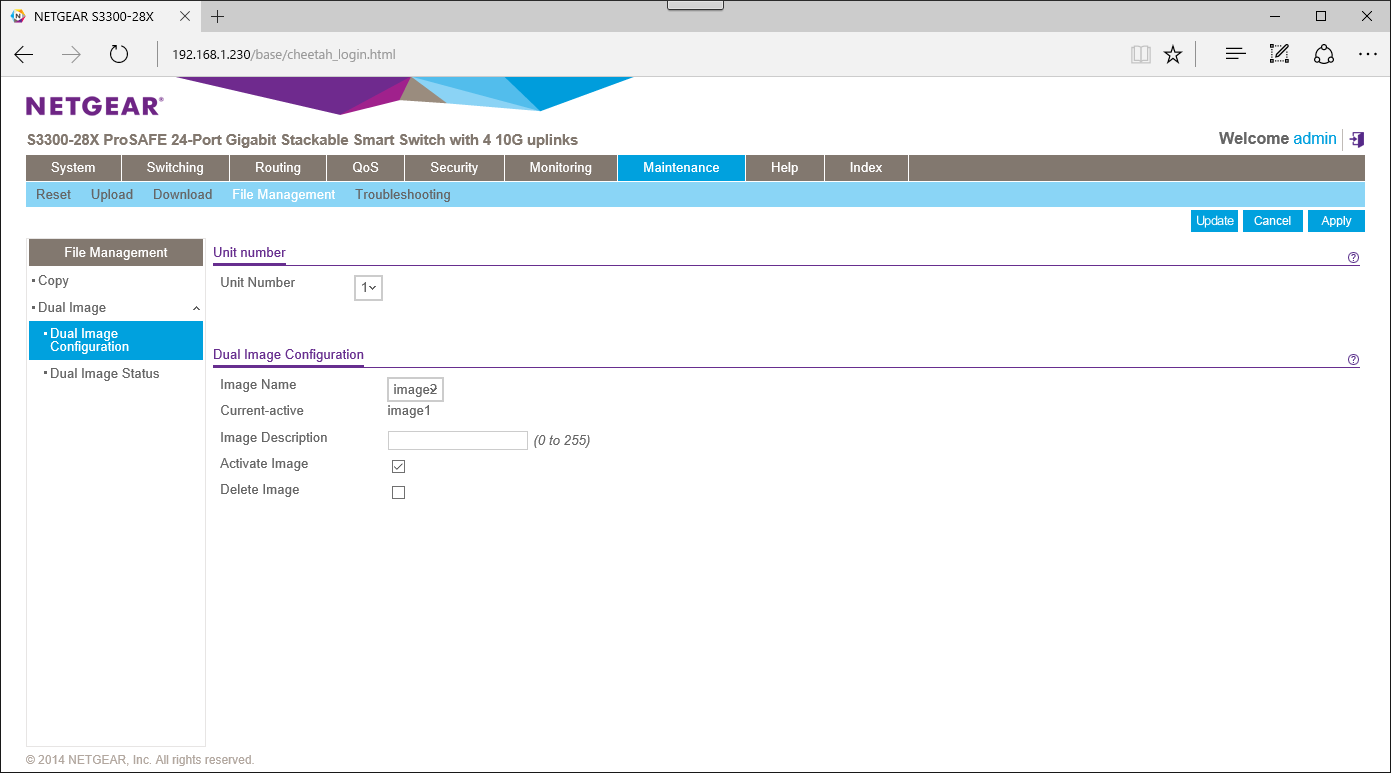Open the Security menu tab
The width and height of the screenshot is (1391, 773).
click(x=454, y=168)
